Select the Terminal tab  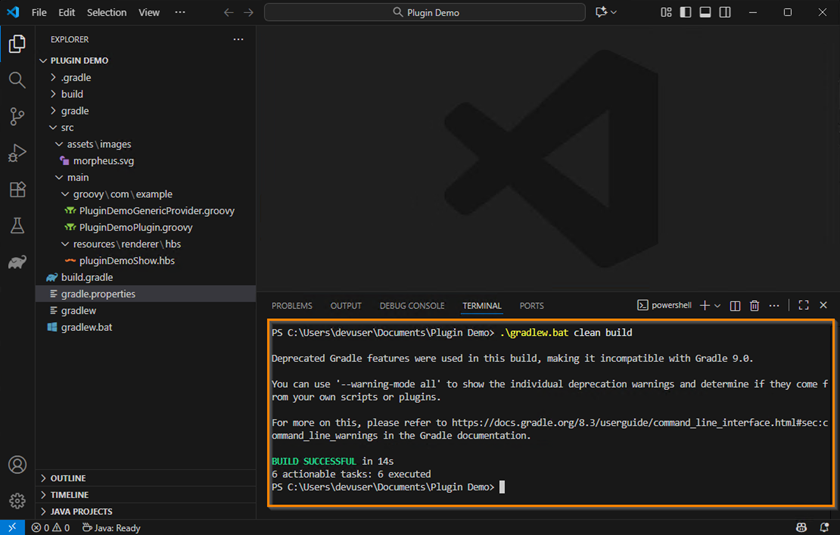pyautogui.click(x=482, y=306)
